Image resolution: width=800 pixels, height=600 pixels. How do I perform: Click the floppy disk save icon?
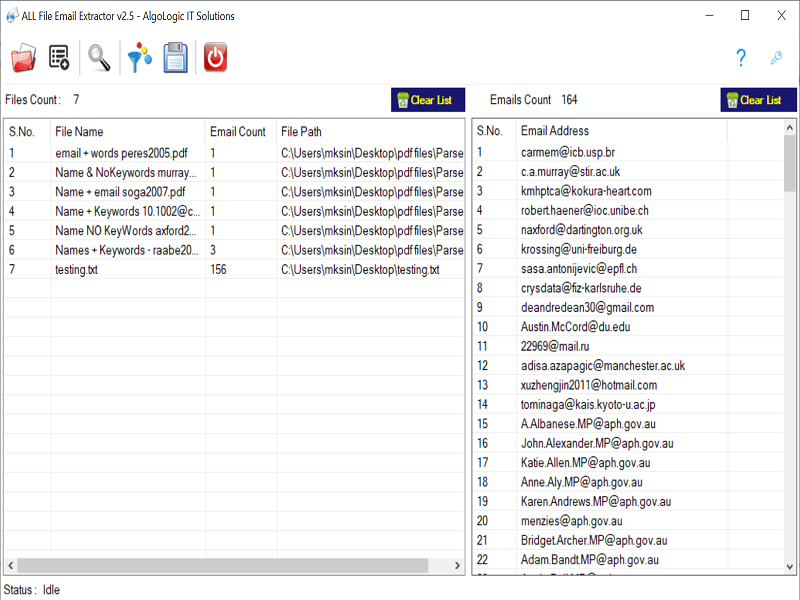click(x=176, y=59)
